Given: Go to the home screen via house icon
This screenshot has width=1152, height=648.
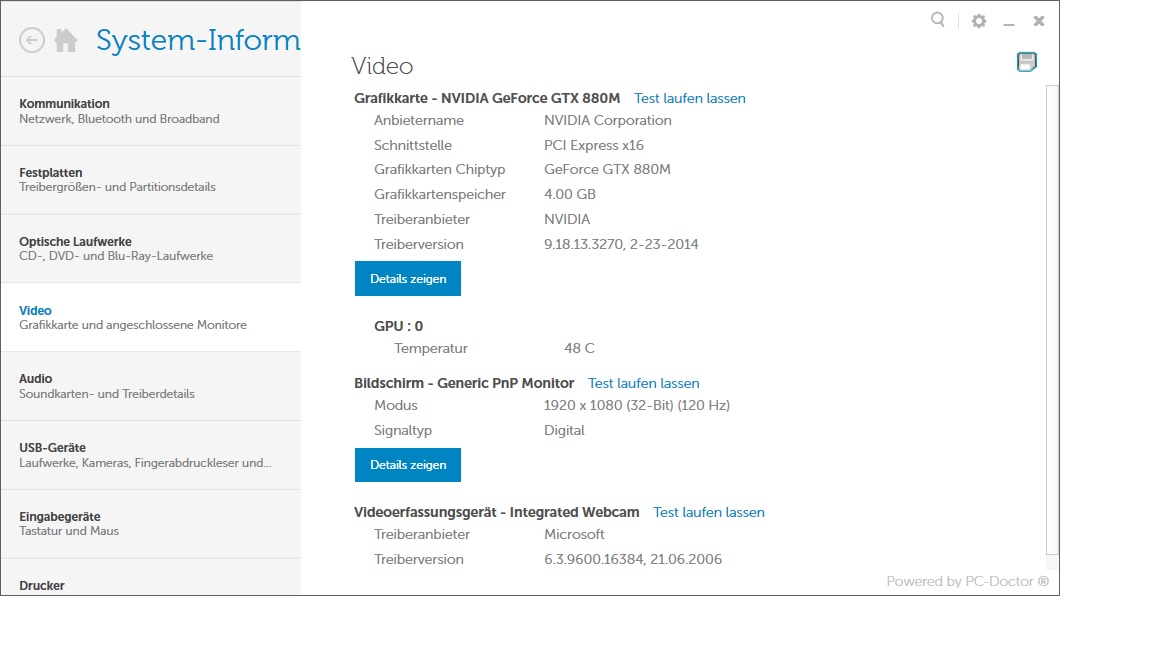Looking at the screenshot, I should click(x=66, y=40).
